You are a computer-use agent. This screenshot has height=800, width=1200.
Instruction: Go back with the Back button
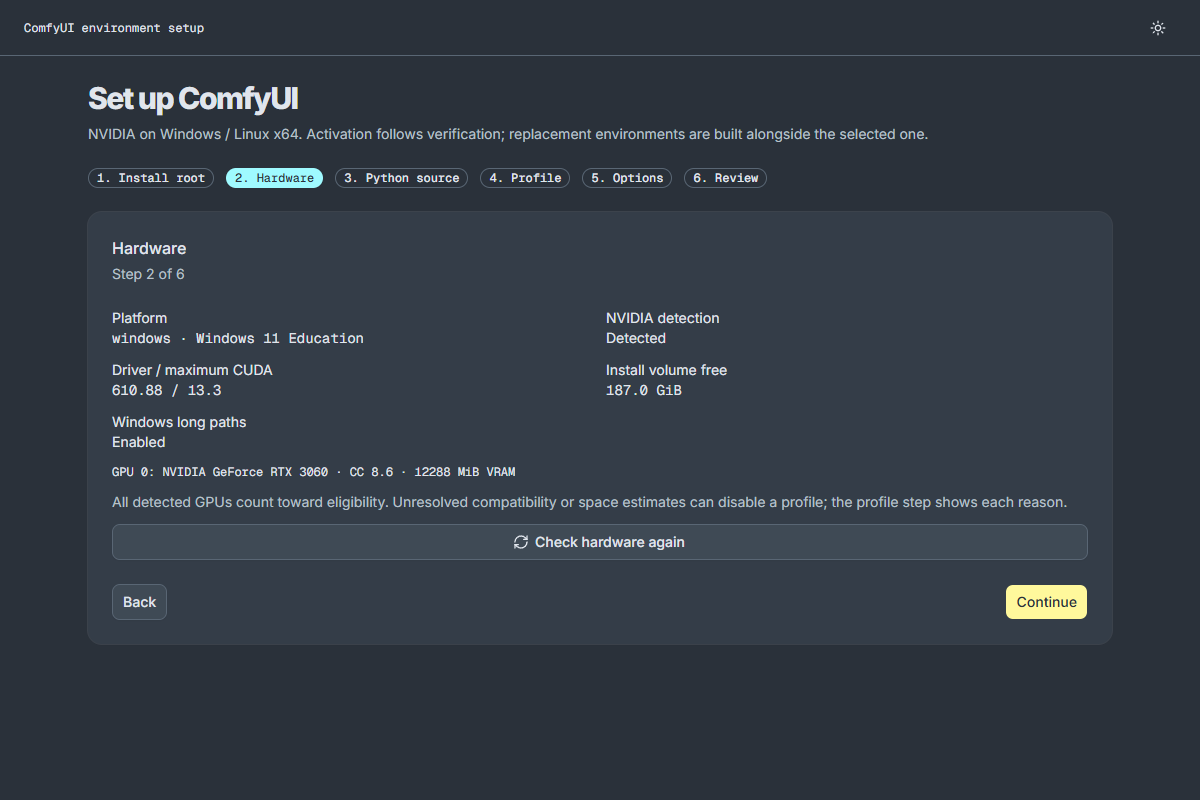coord(139,602)
